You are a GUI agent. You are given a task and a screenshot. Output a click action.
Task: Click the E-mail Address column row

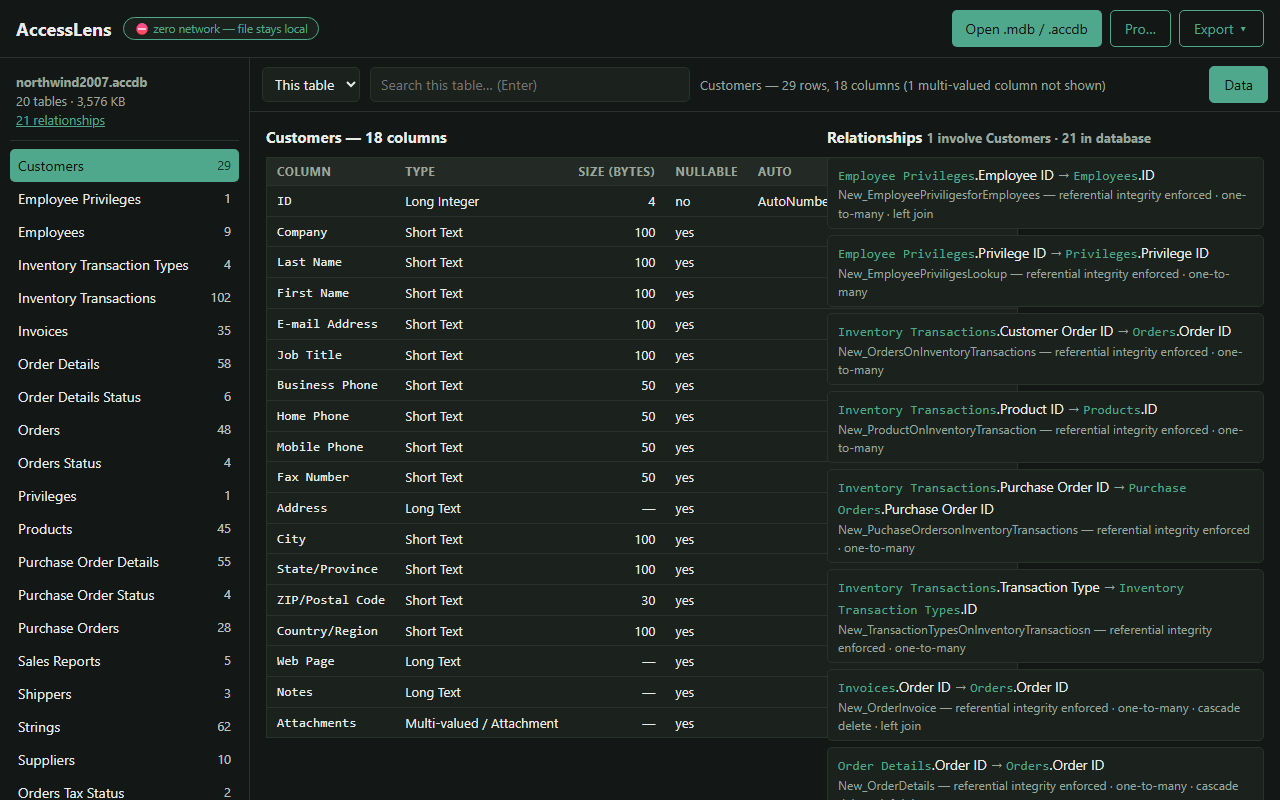tap(547, 325)
